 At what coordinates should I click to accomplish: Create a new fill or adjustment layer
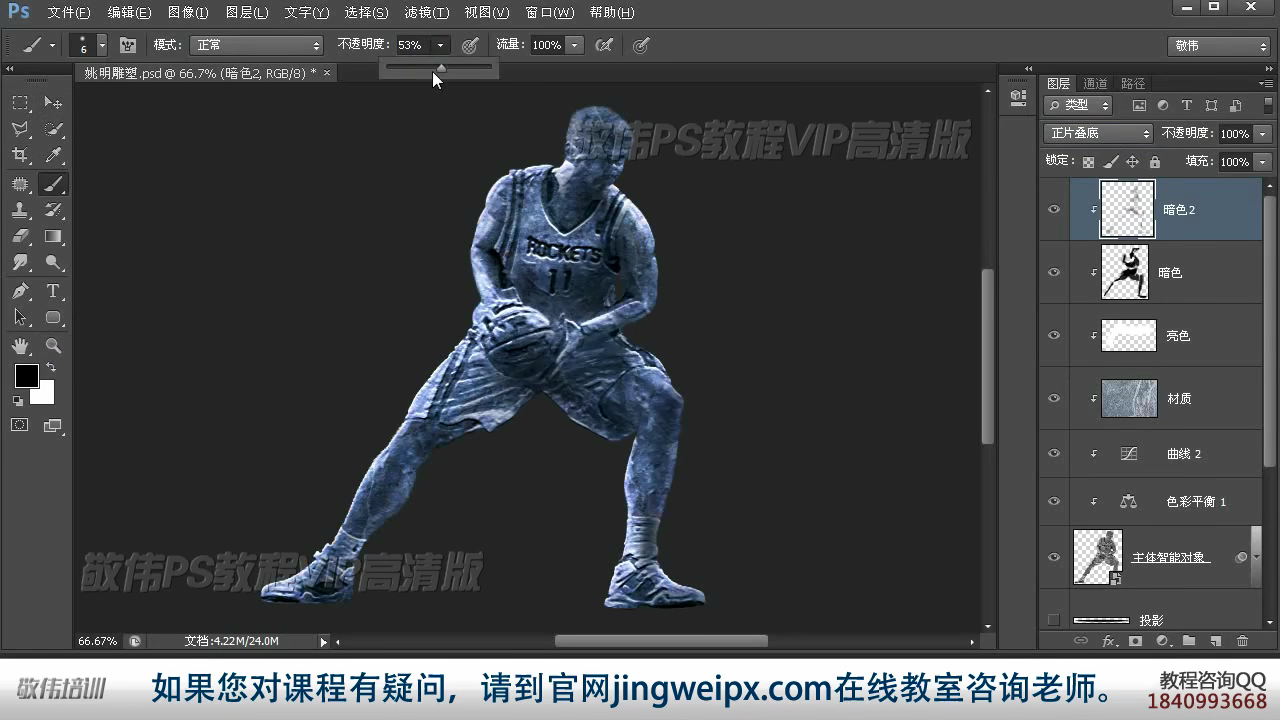[x=1162, y=641]
